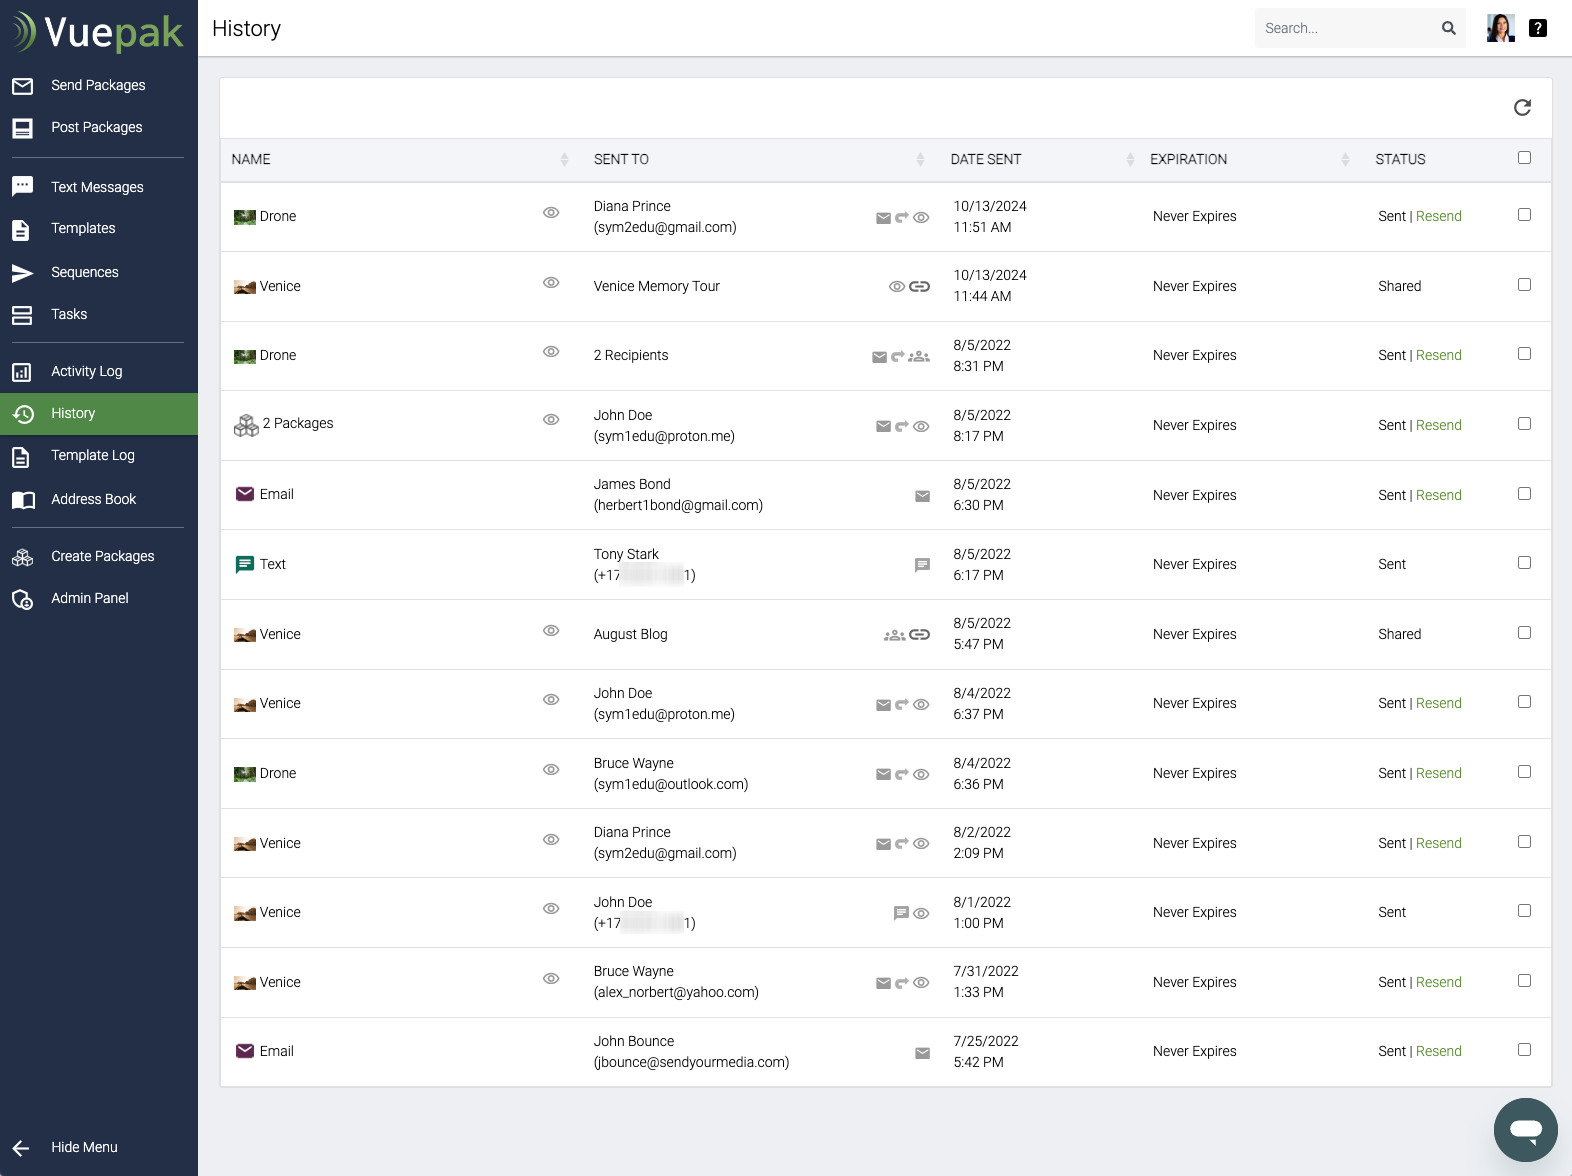Screen dimensions: 1572x1176
Task: Click the link icon in Venice Memory Tour row
Action: click(x=920, y=287)
